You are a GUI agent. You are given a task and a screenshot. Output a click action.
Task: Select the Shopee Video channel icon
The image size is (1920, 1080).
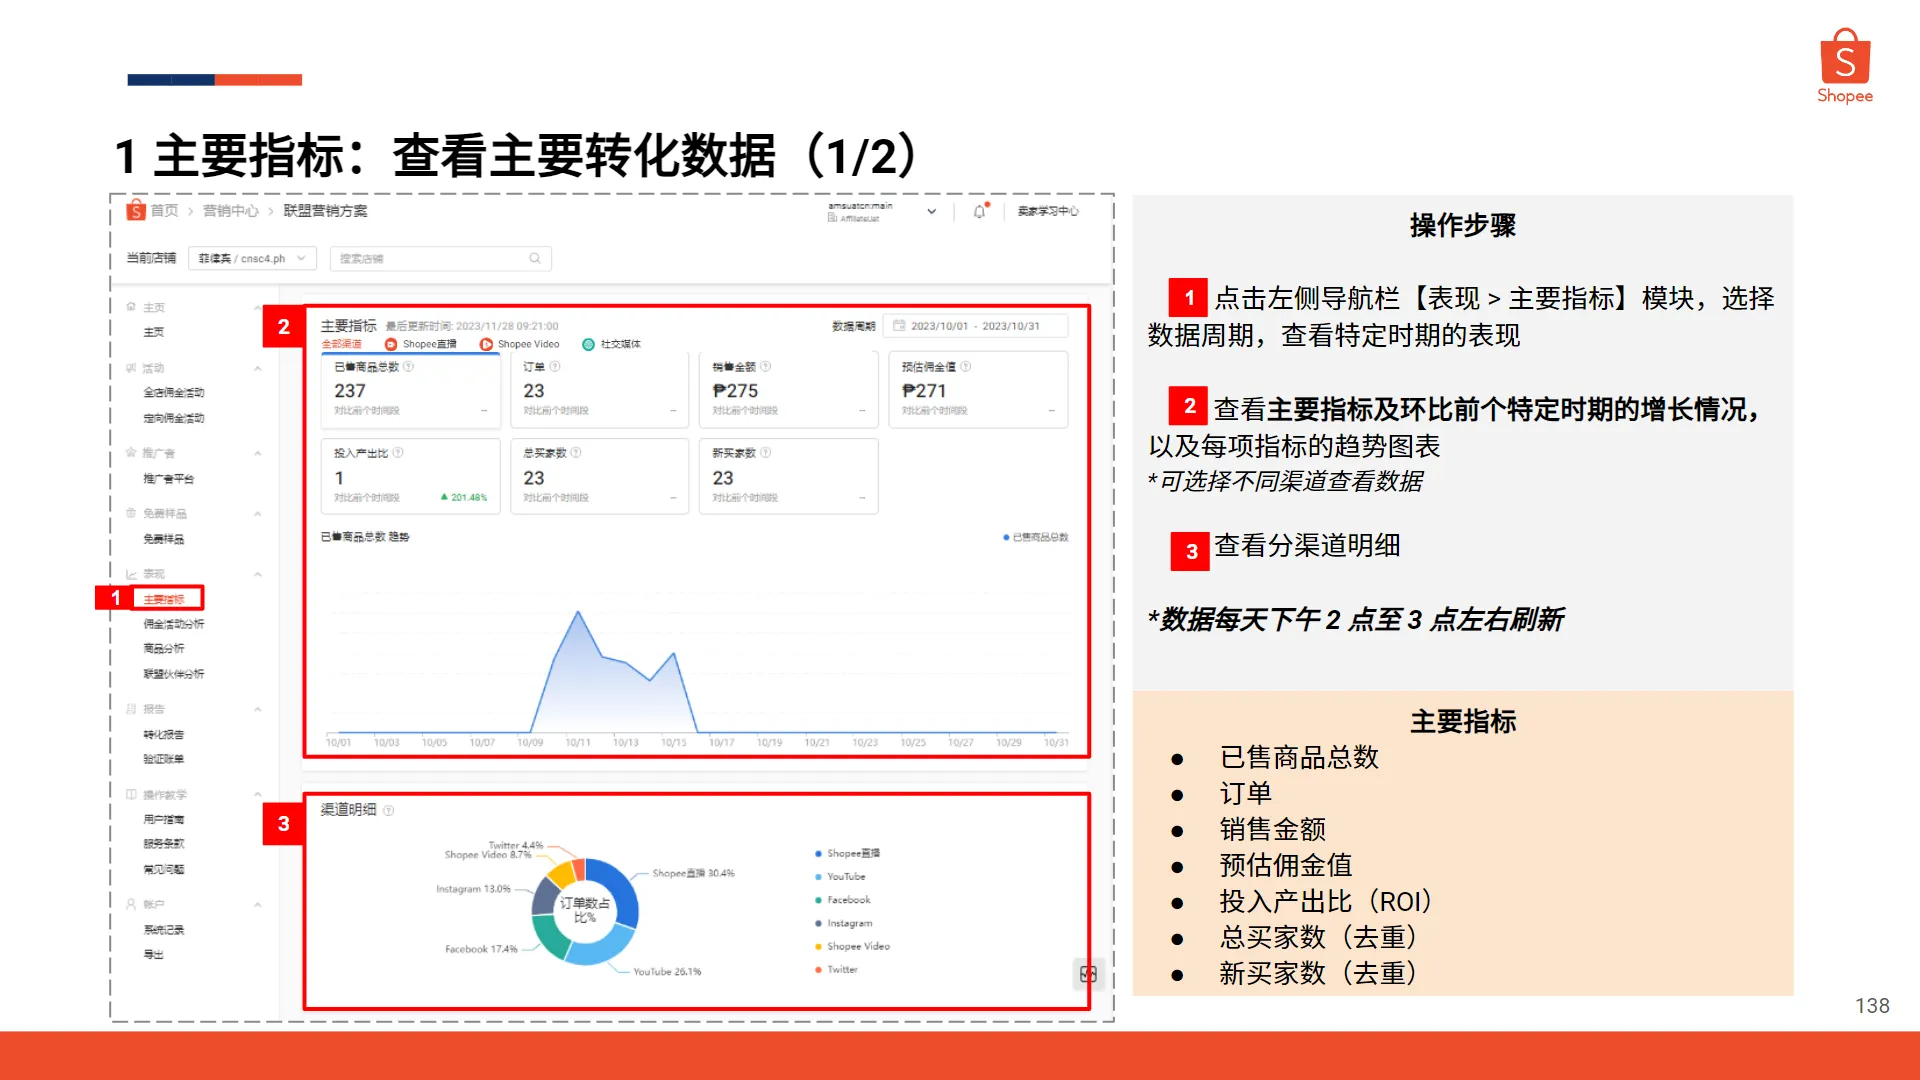coord(485,343)
